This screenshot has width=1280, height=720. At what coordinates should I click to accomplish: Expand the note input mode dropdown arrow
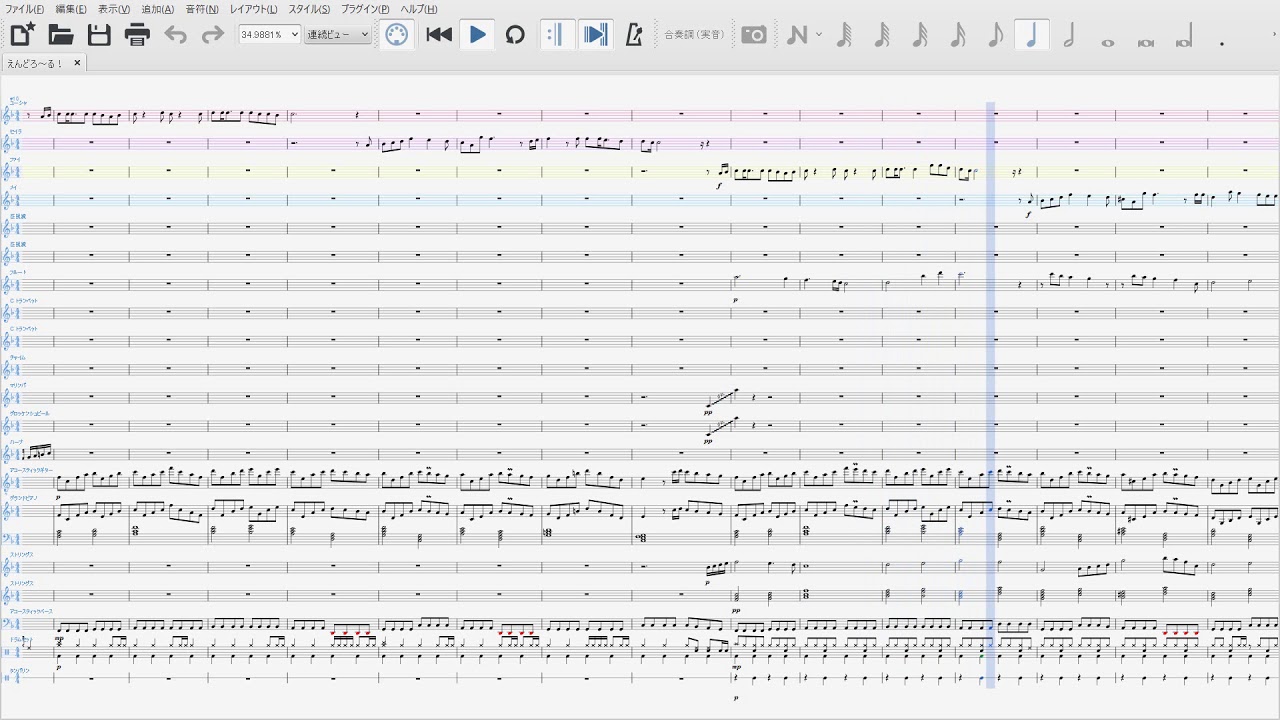coord(819,35)
